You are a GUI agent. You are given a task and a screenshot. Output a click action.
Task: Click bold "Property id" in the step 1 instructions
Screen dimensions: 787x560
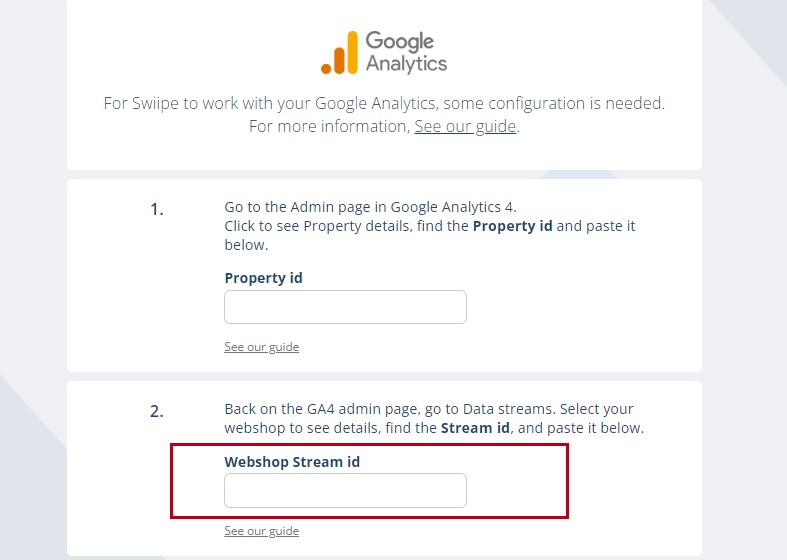click(x=512, y=226)
